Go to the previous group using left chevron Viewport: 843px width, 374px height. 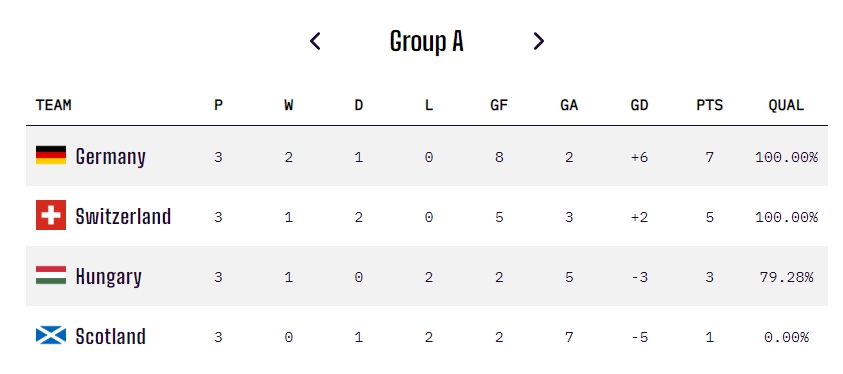(x=316, y=41)
